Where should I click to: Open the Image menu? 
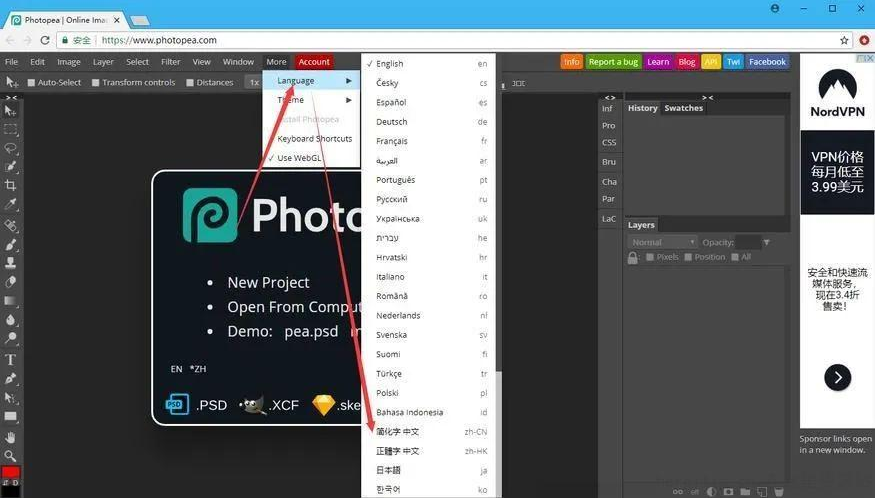(69, 62)
